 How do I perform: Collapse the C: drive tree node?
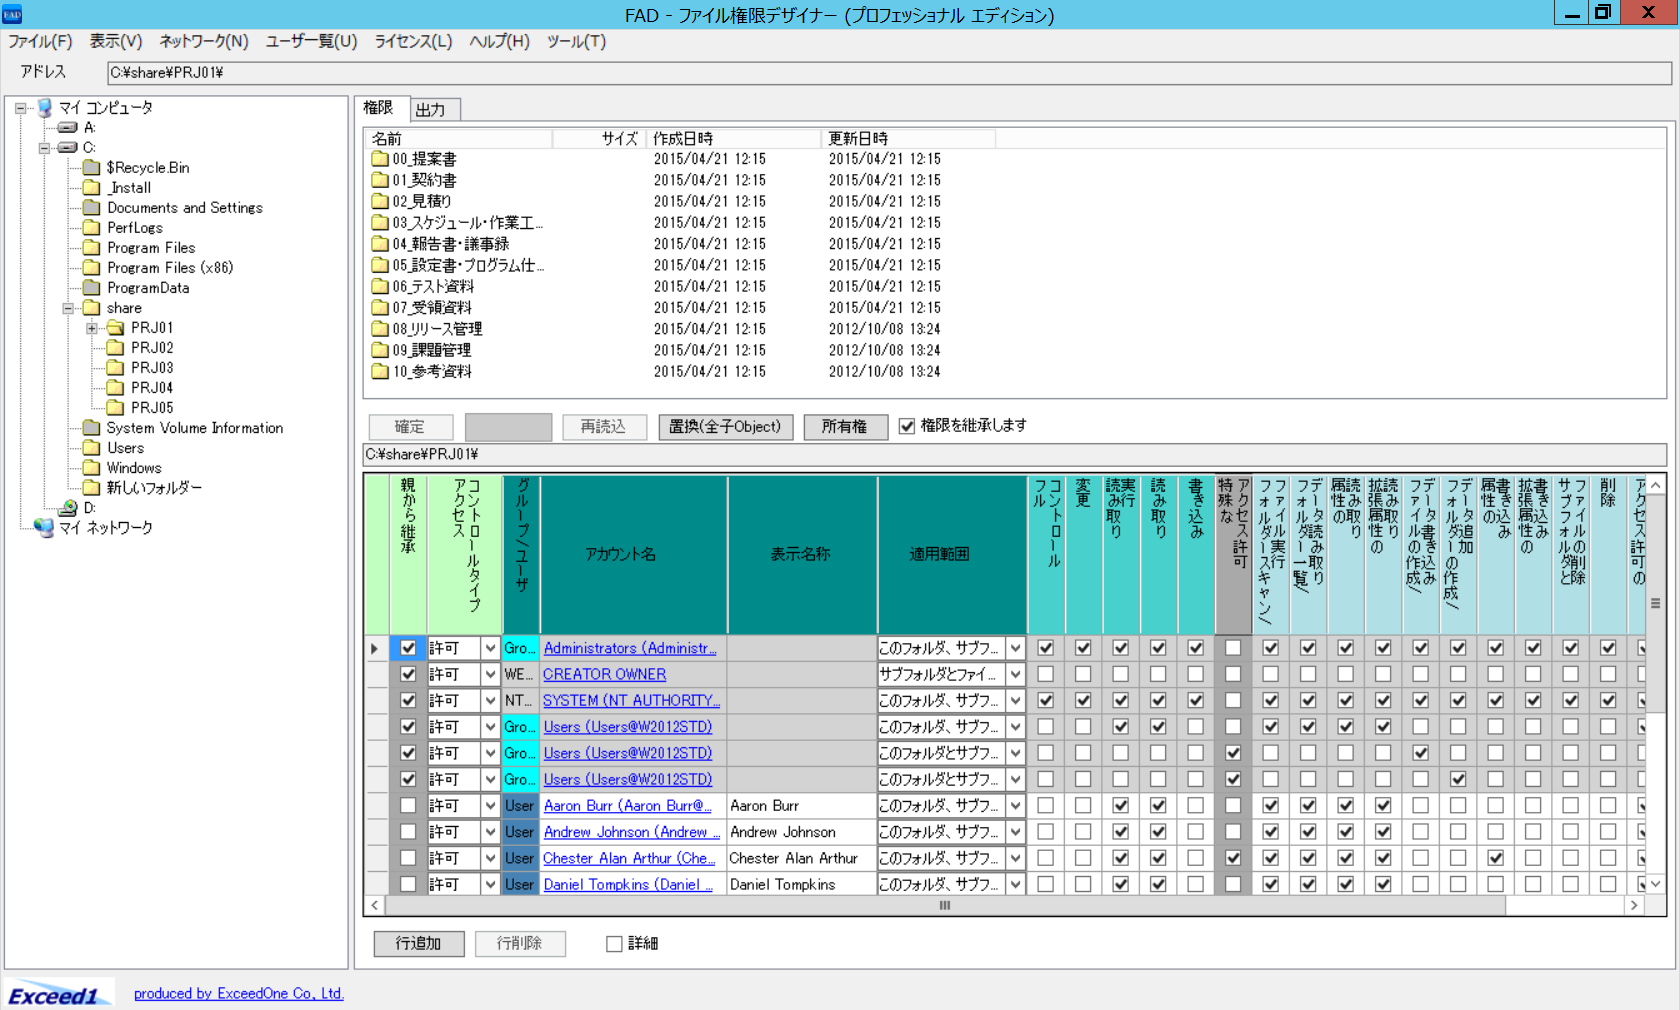click(44, 147)
